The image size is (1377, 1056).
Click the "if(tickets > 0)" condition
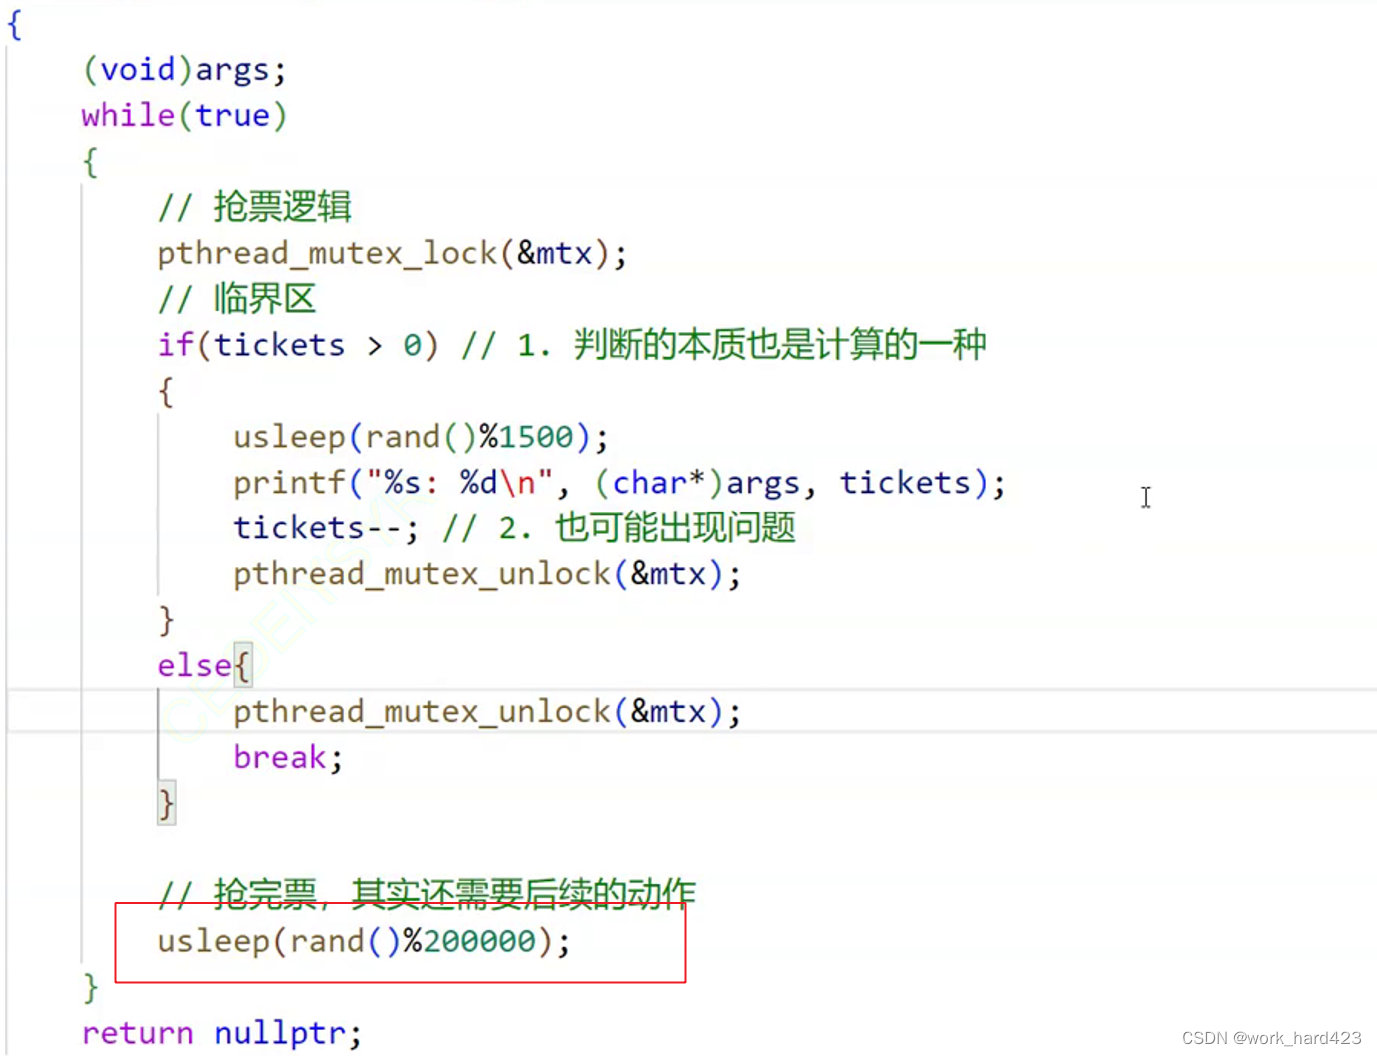pyautogui.click(x=298, y=345)
